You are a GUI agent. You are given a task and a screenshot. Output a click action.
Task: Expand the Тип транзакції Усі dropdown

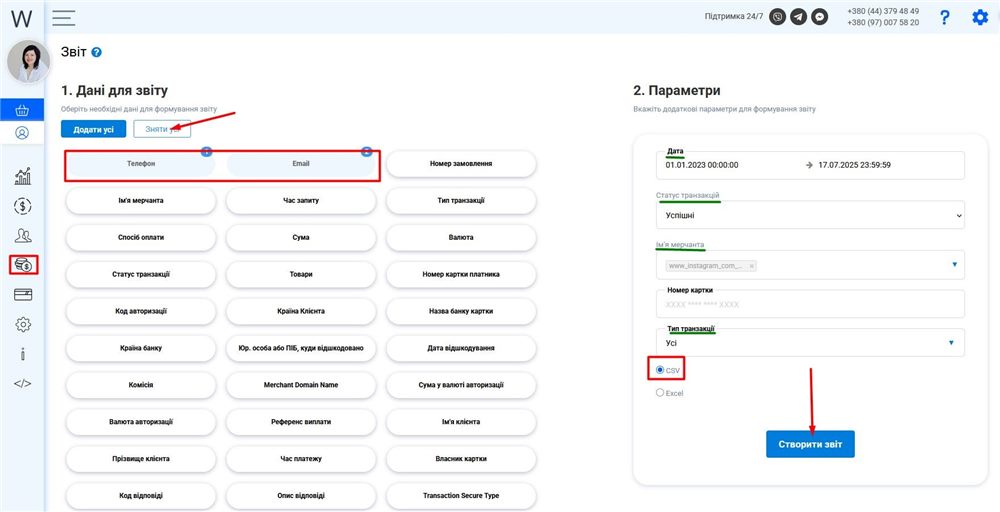point(810,343)
